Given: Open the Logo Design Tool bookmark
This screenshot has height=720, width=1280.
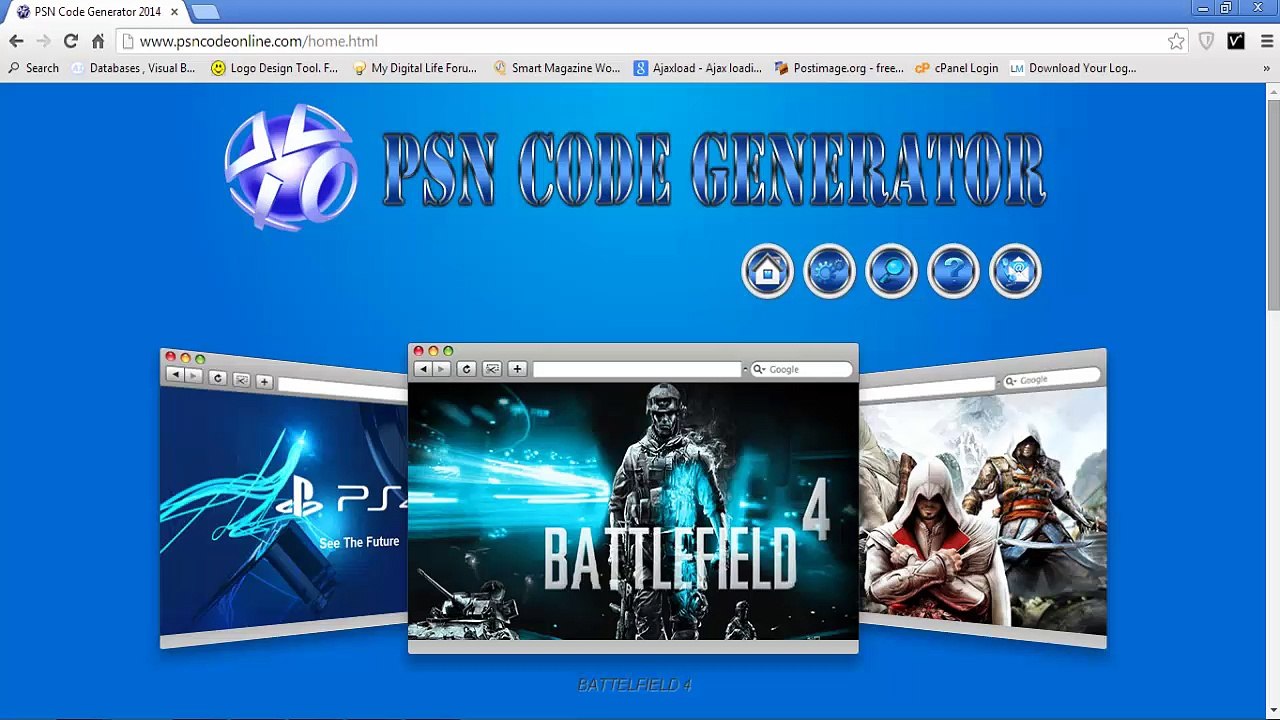Looking at the screenshot, I should [275, 68].
